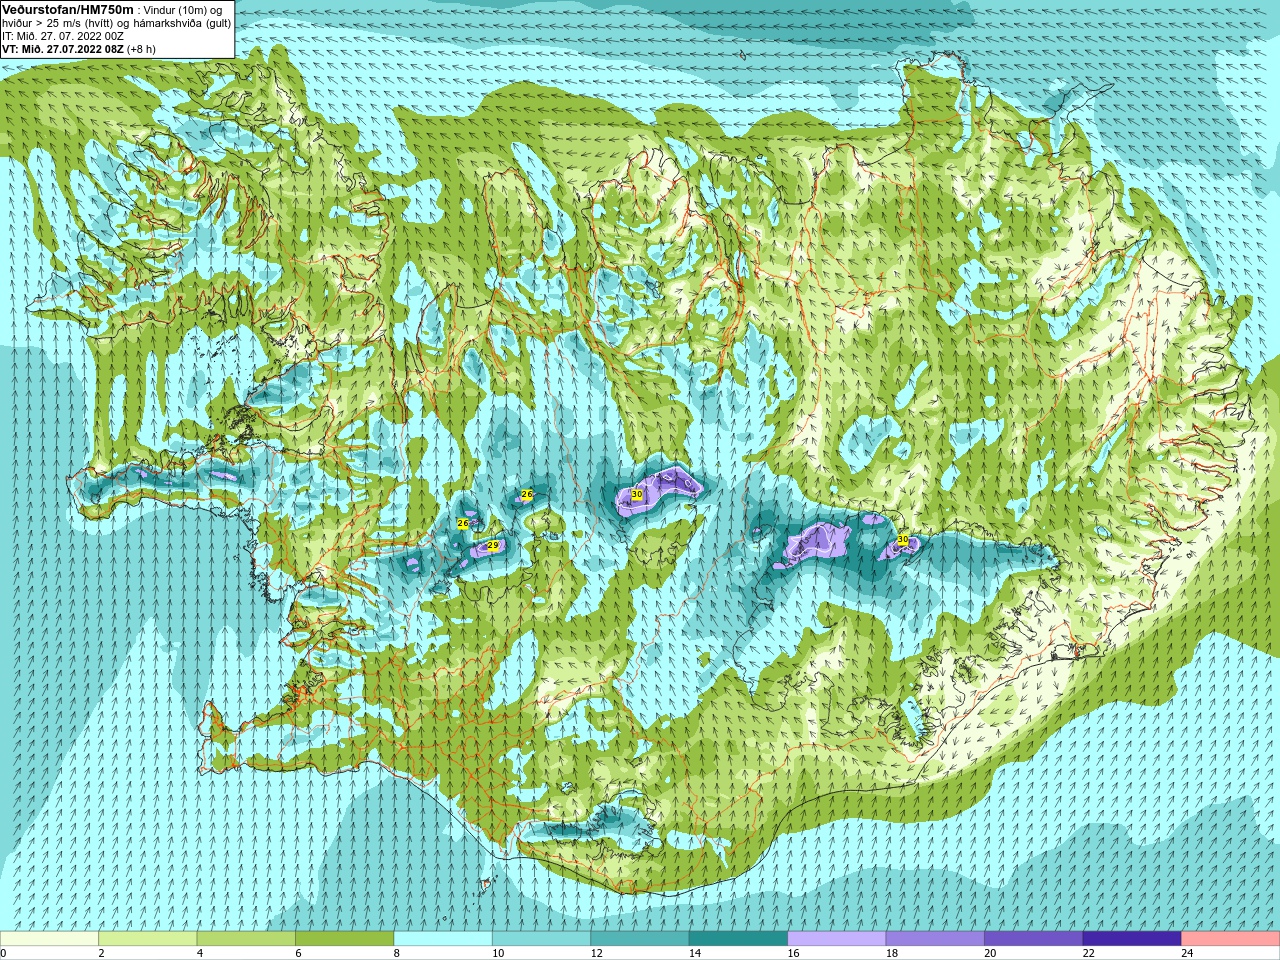Click the easternmost yellow "30" gust label
1280x960 pixels.
click(x=903, y=539)
